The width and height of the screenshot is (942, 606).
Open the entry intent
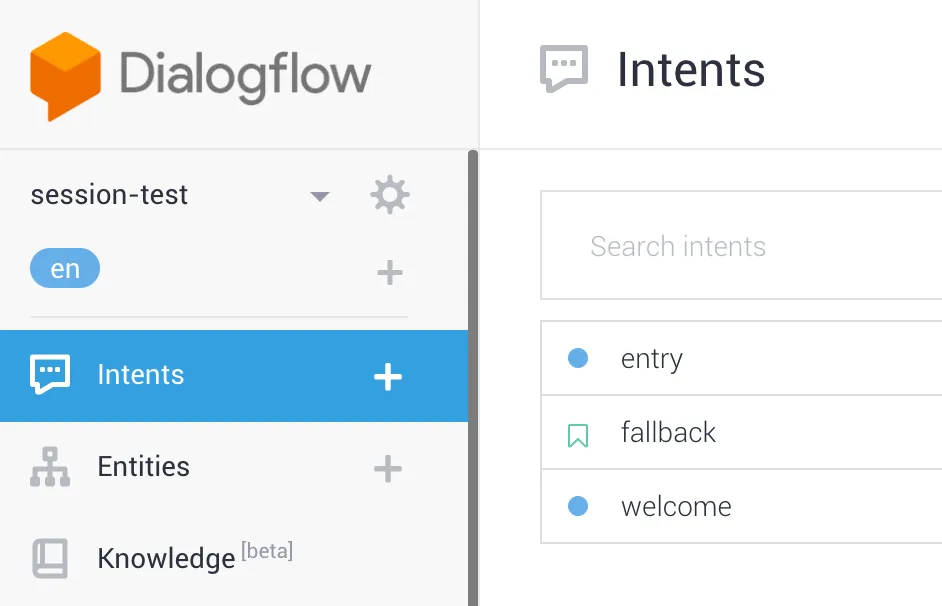(652, 359)
